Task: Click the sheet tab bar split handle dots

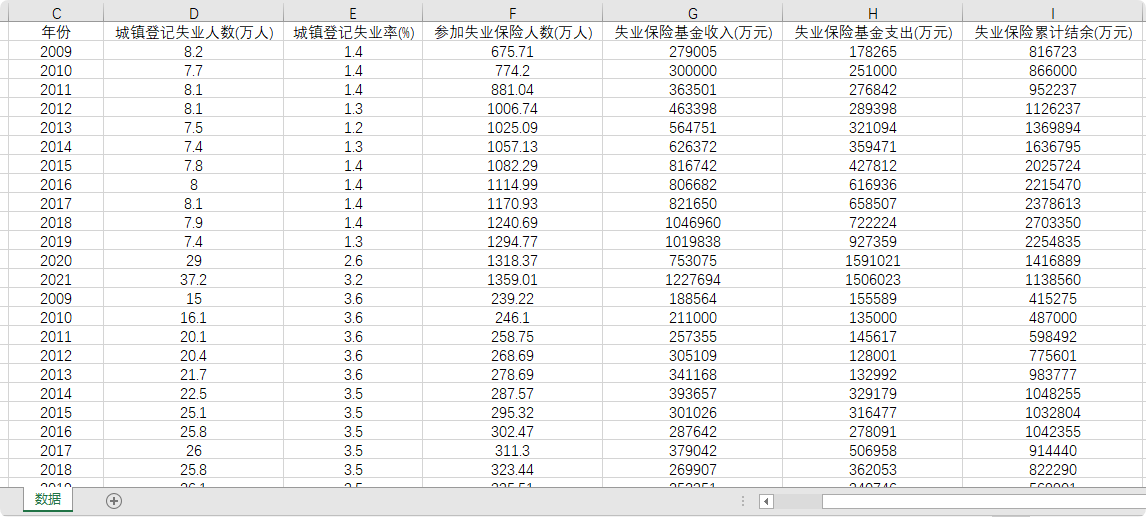Action: (x=743, y=502)
